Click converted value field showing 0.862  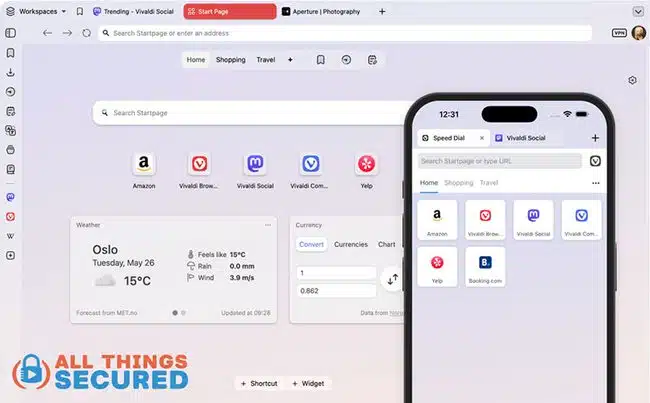[336, 291]
